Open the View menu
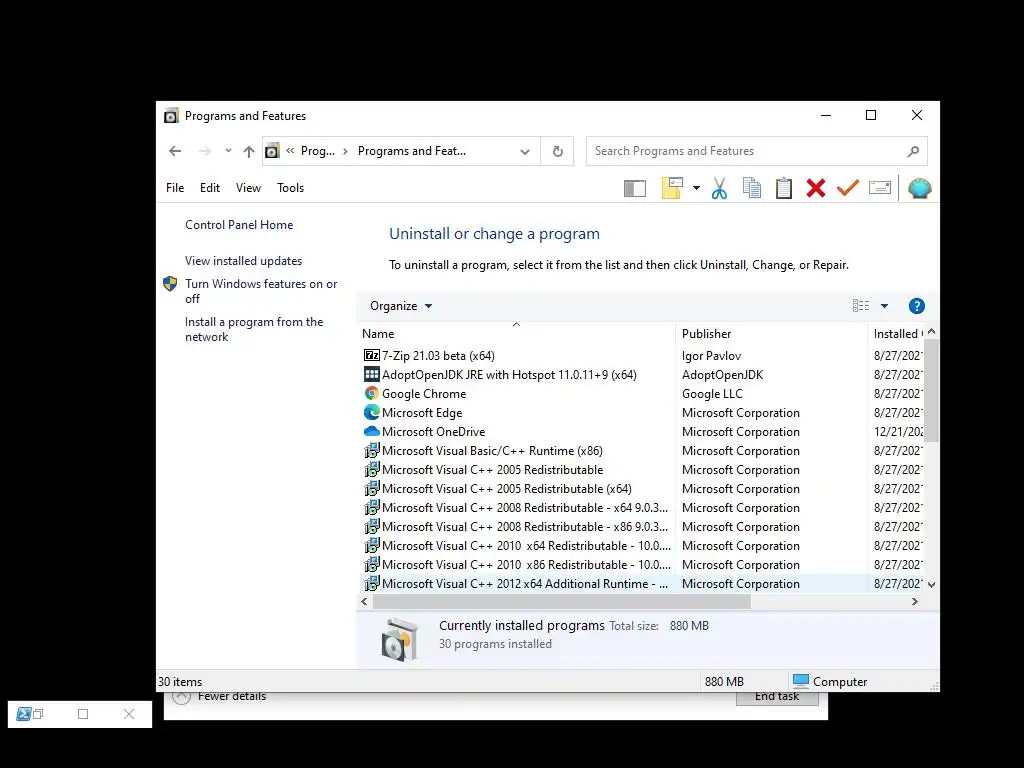This screenshot has width=1024, height=768. 248,188
